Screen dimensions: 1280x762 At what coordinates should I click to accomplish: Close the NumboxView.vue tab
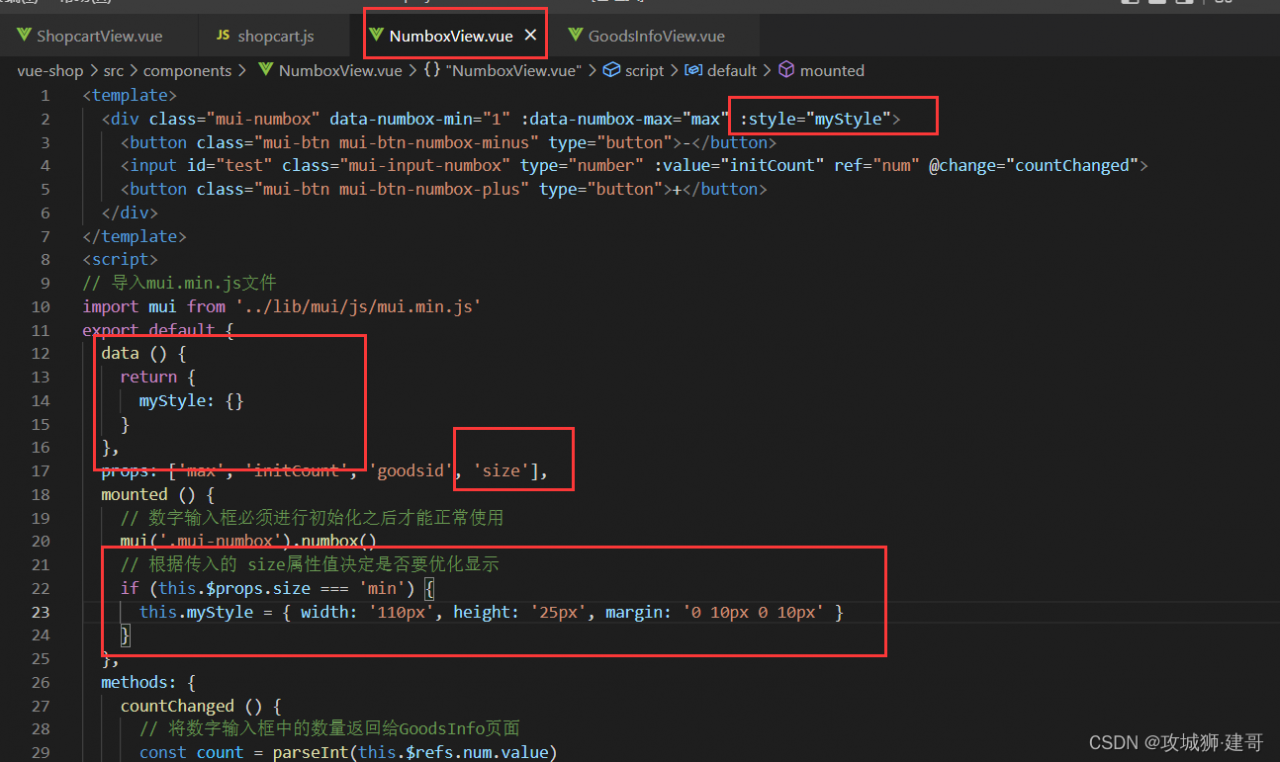[x=531, y=35]
